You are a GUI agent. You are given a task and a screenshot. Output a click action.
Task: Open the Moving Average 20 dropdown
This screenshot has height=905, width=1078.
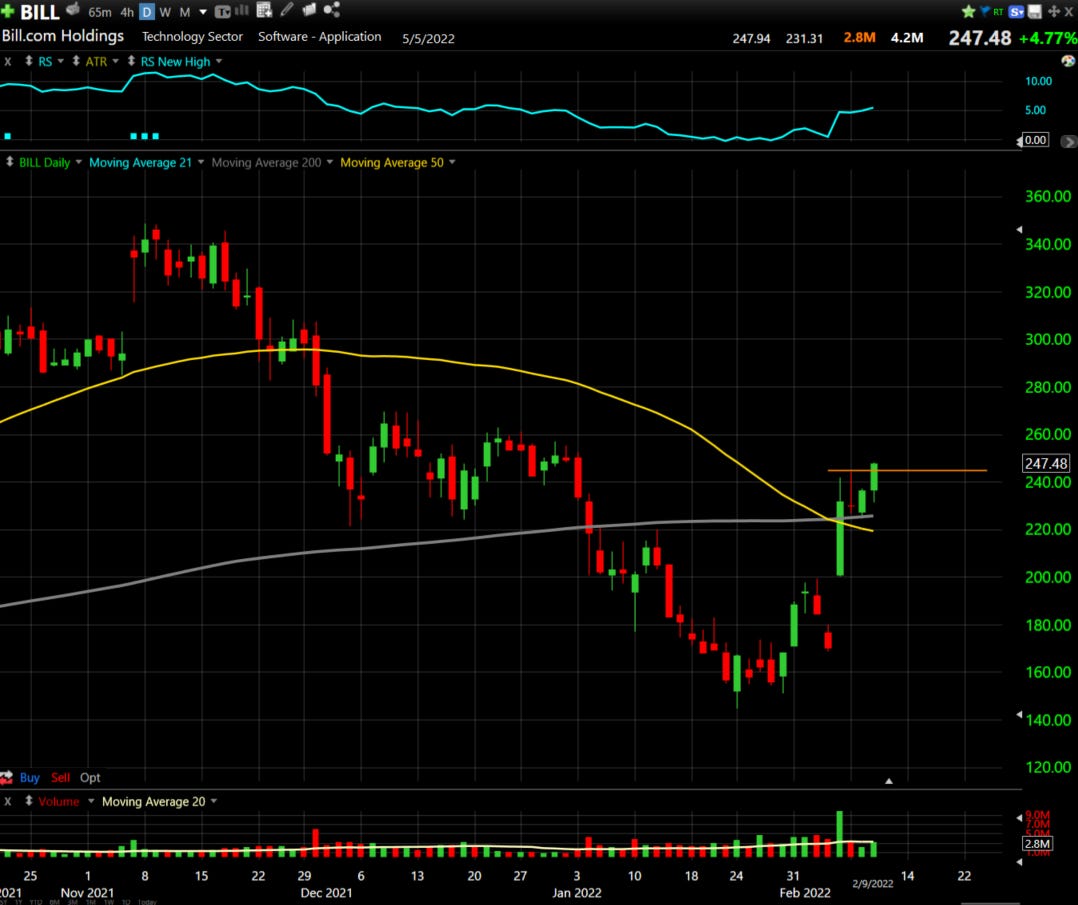coord(214,801)
